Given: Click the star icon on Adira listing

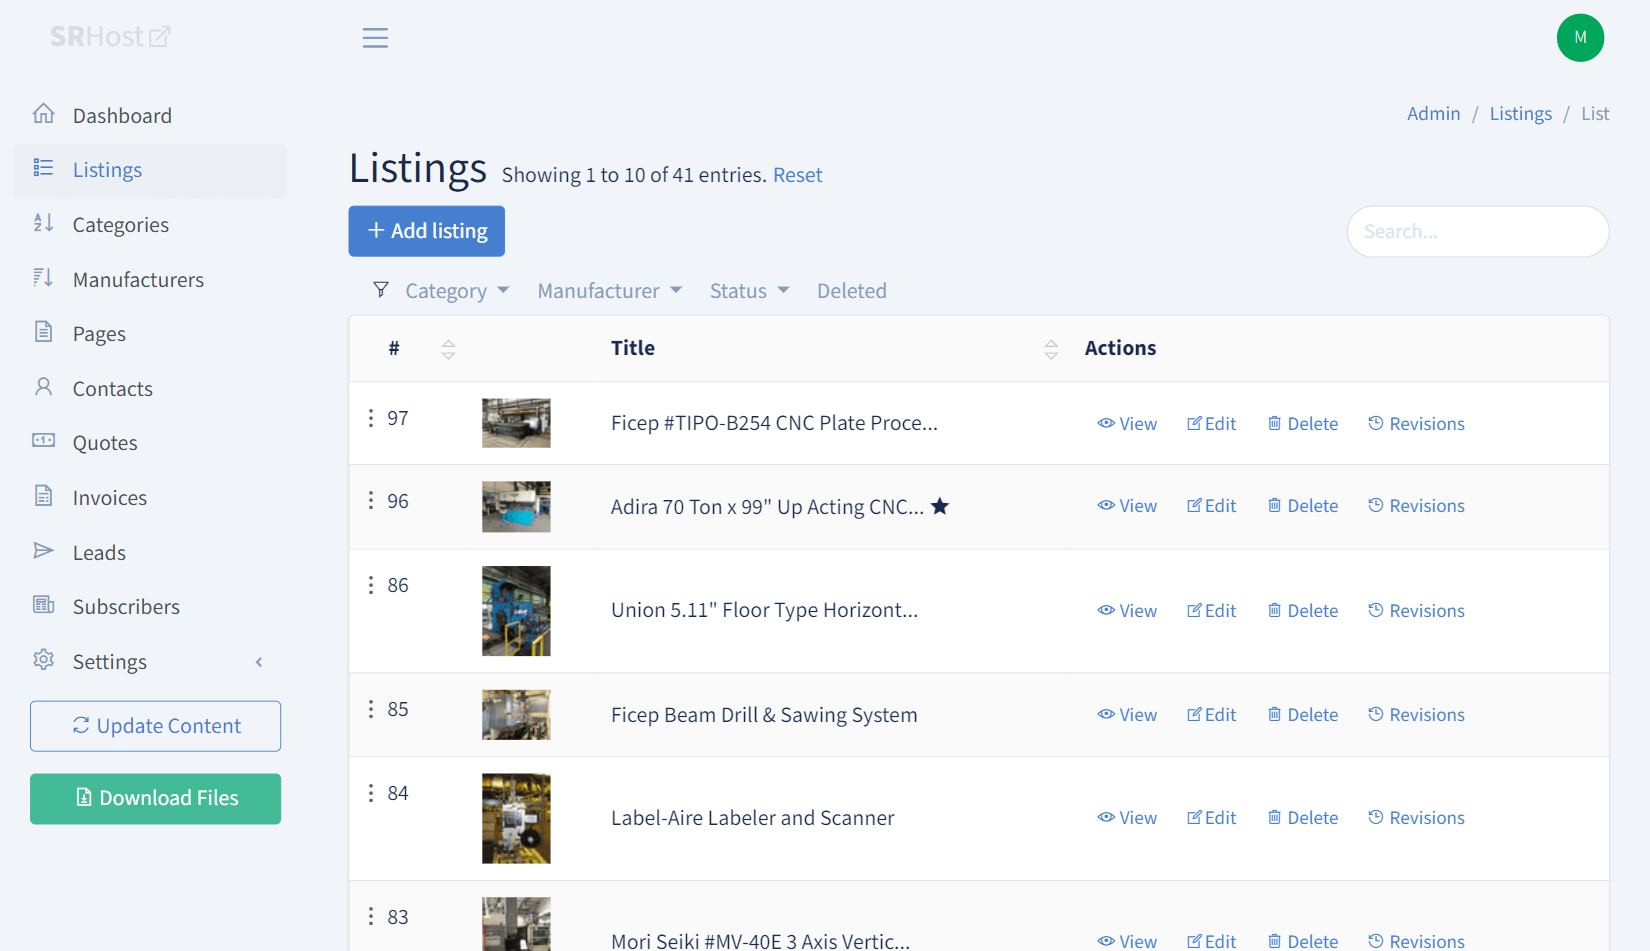Looking at the screenshot, I should pyautogui.click(x=940, y=506).
